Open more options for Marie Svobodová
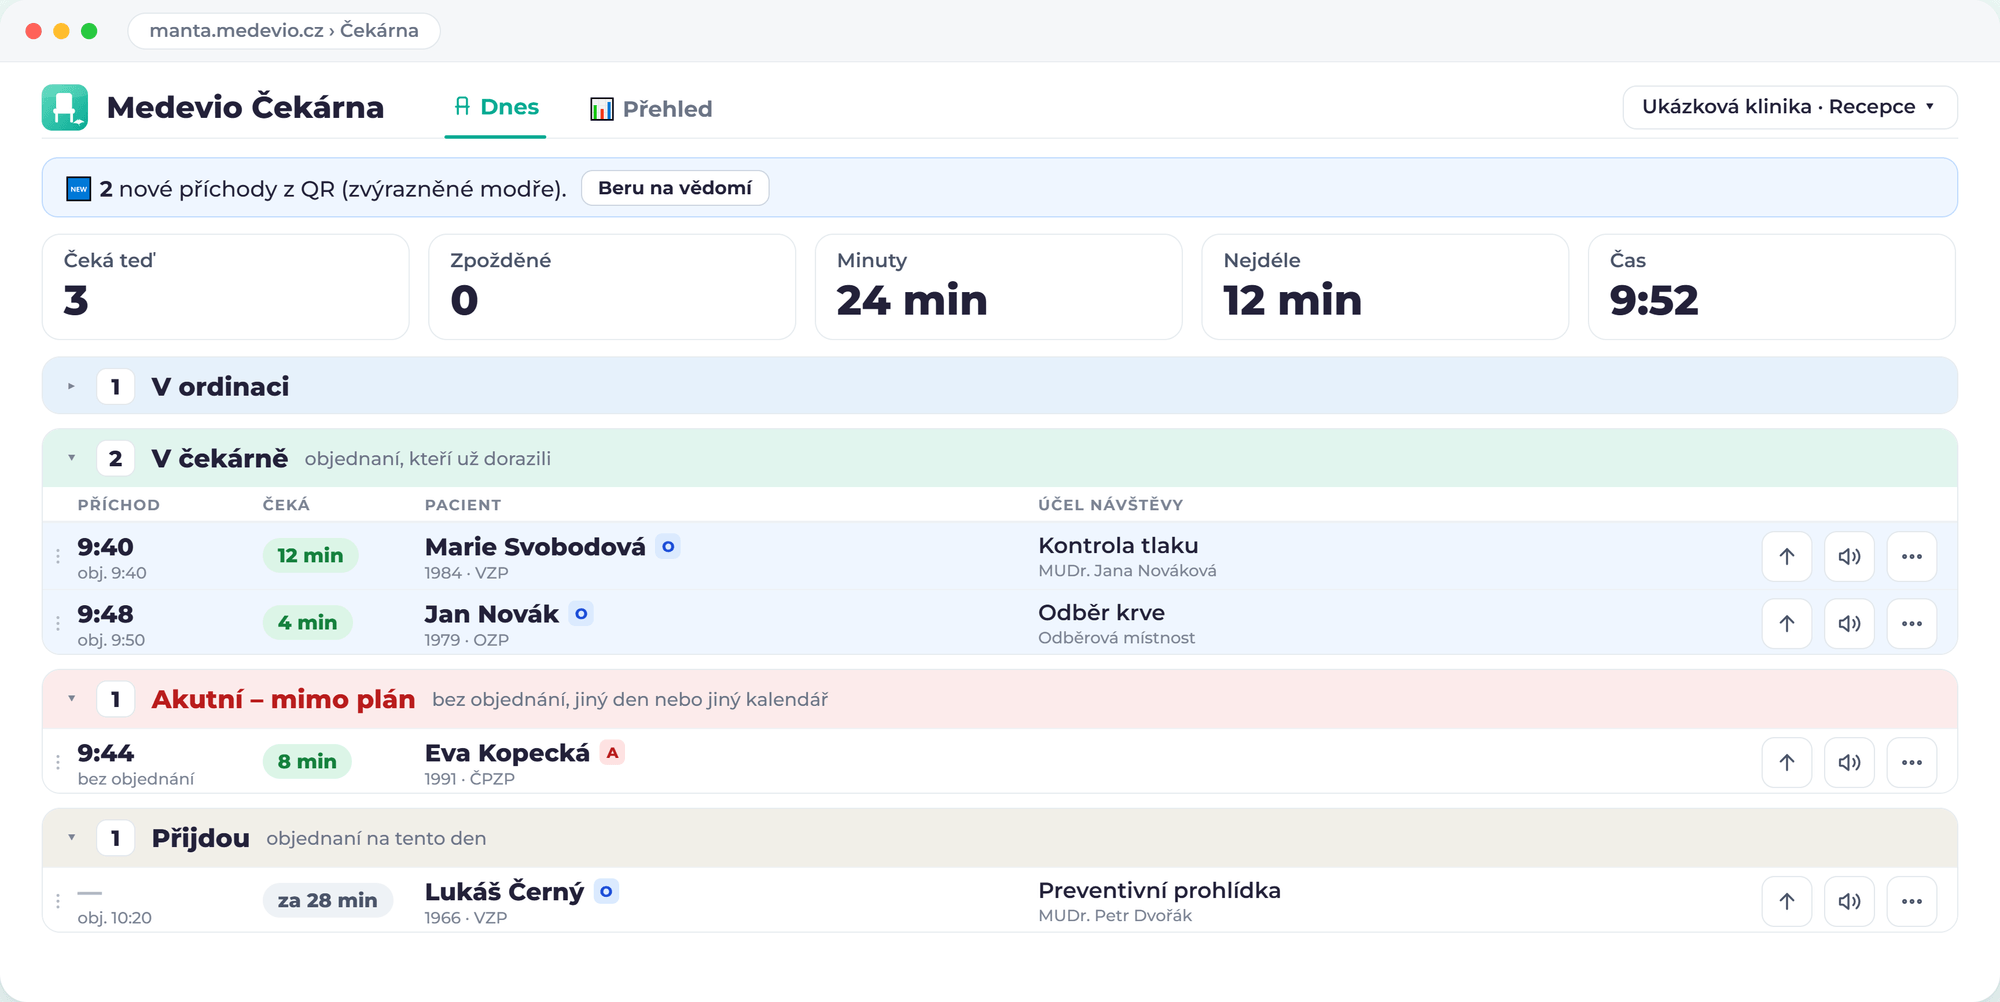 click(x=1912, y=557)
